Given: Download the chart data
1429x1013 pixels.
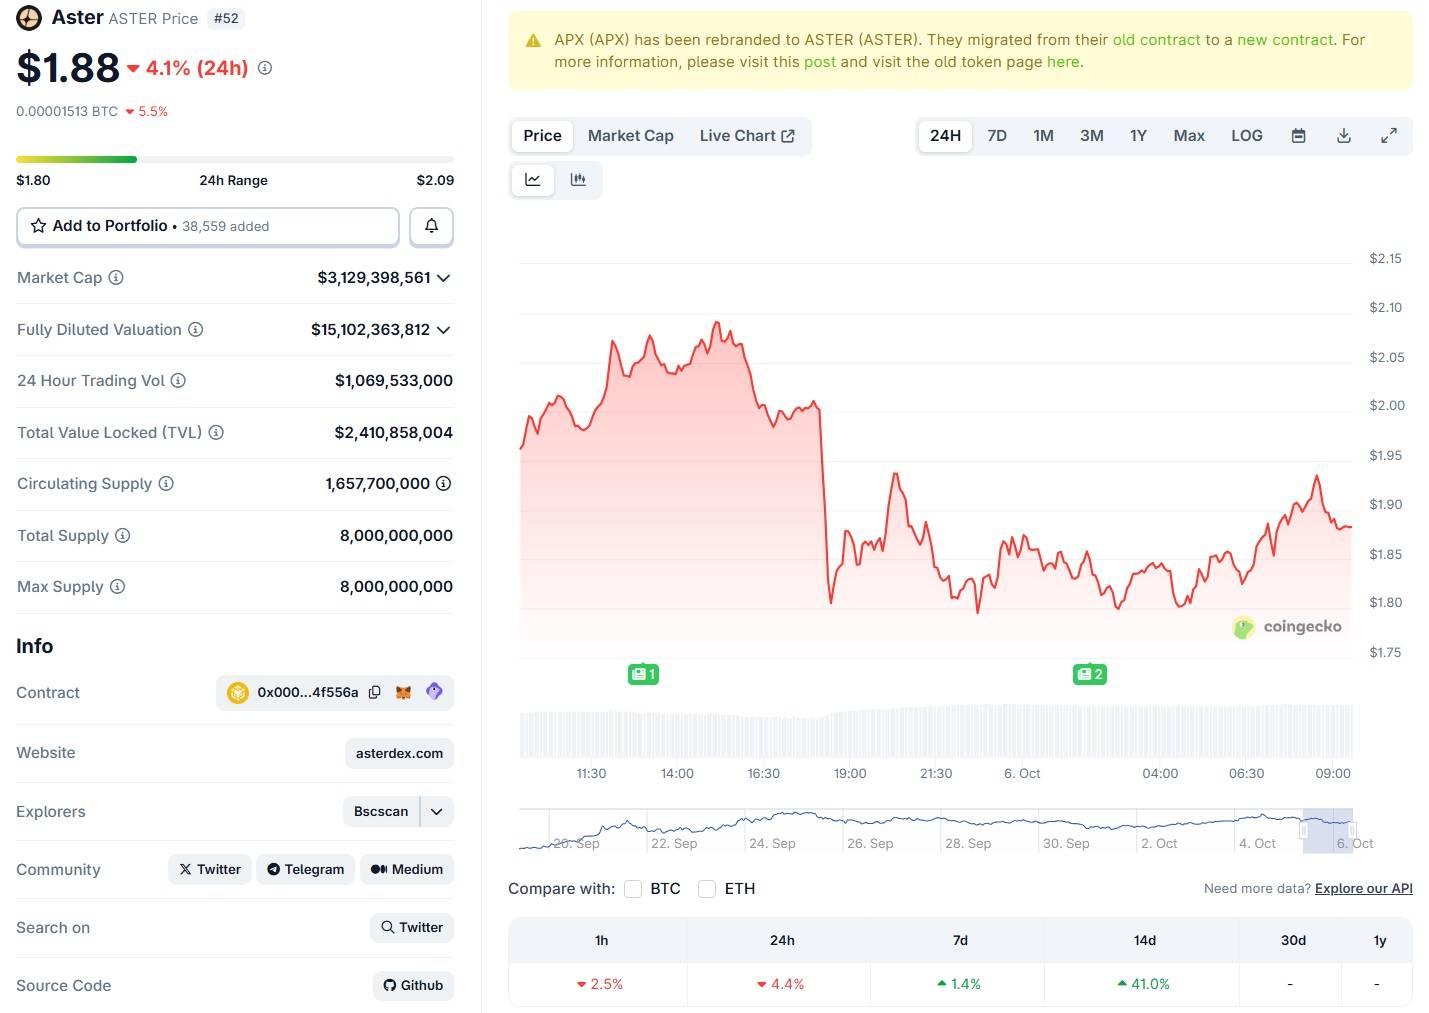Looking at the screenshot, I should [1344, 136].
